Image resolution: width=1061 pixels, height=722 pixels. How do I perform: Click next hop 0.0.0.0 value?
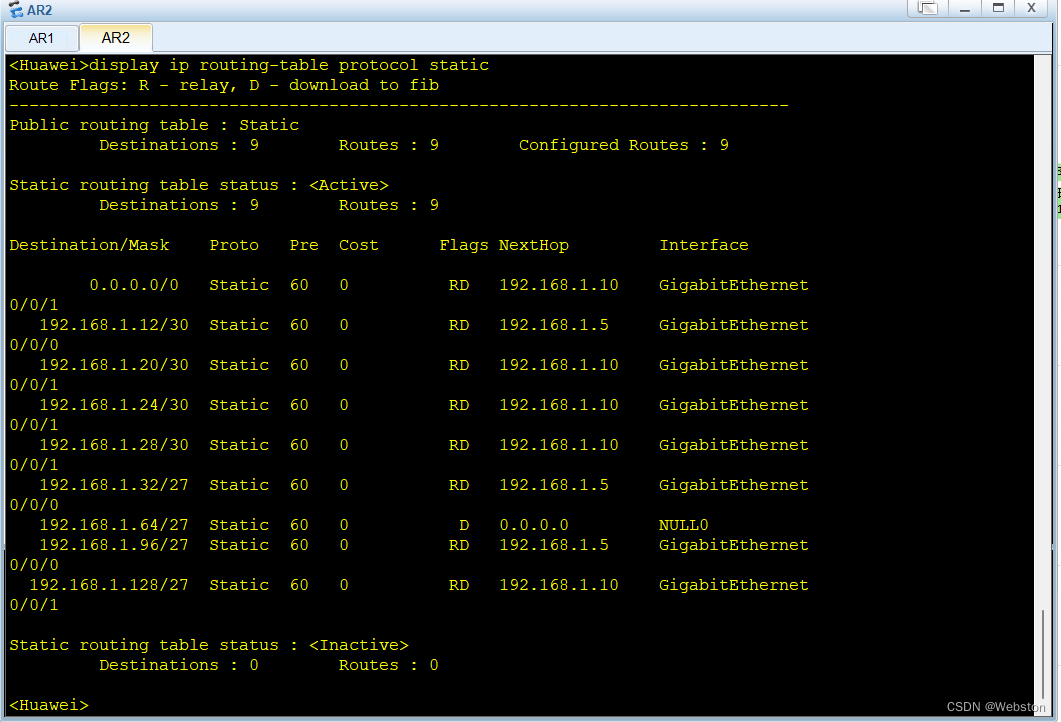click(534, 524)
